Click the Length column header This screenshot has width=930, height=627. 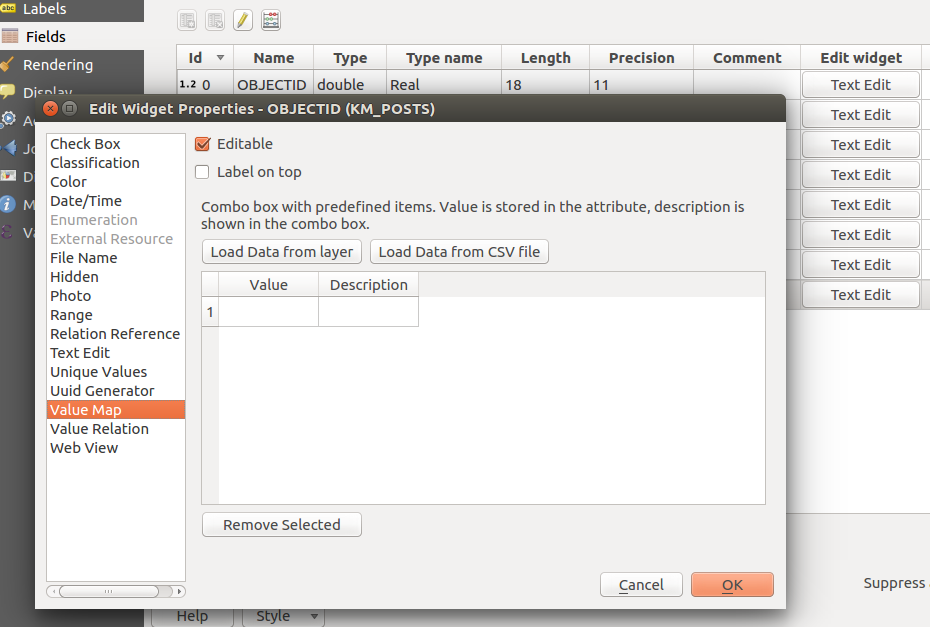click(546, 58)
